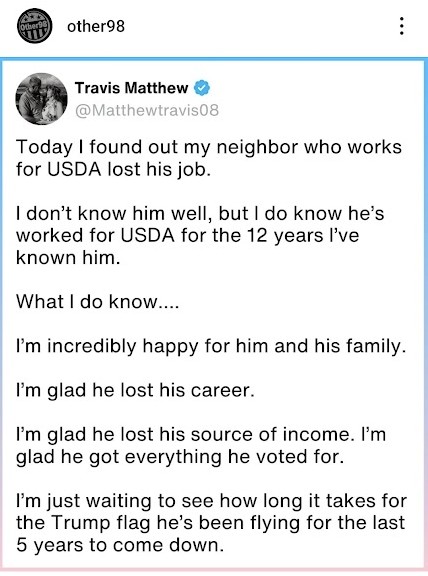View Travis Matthew's profile photo

tap(42, 99)
